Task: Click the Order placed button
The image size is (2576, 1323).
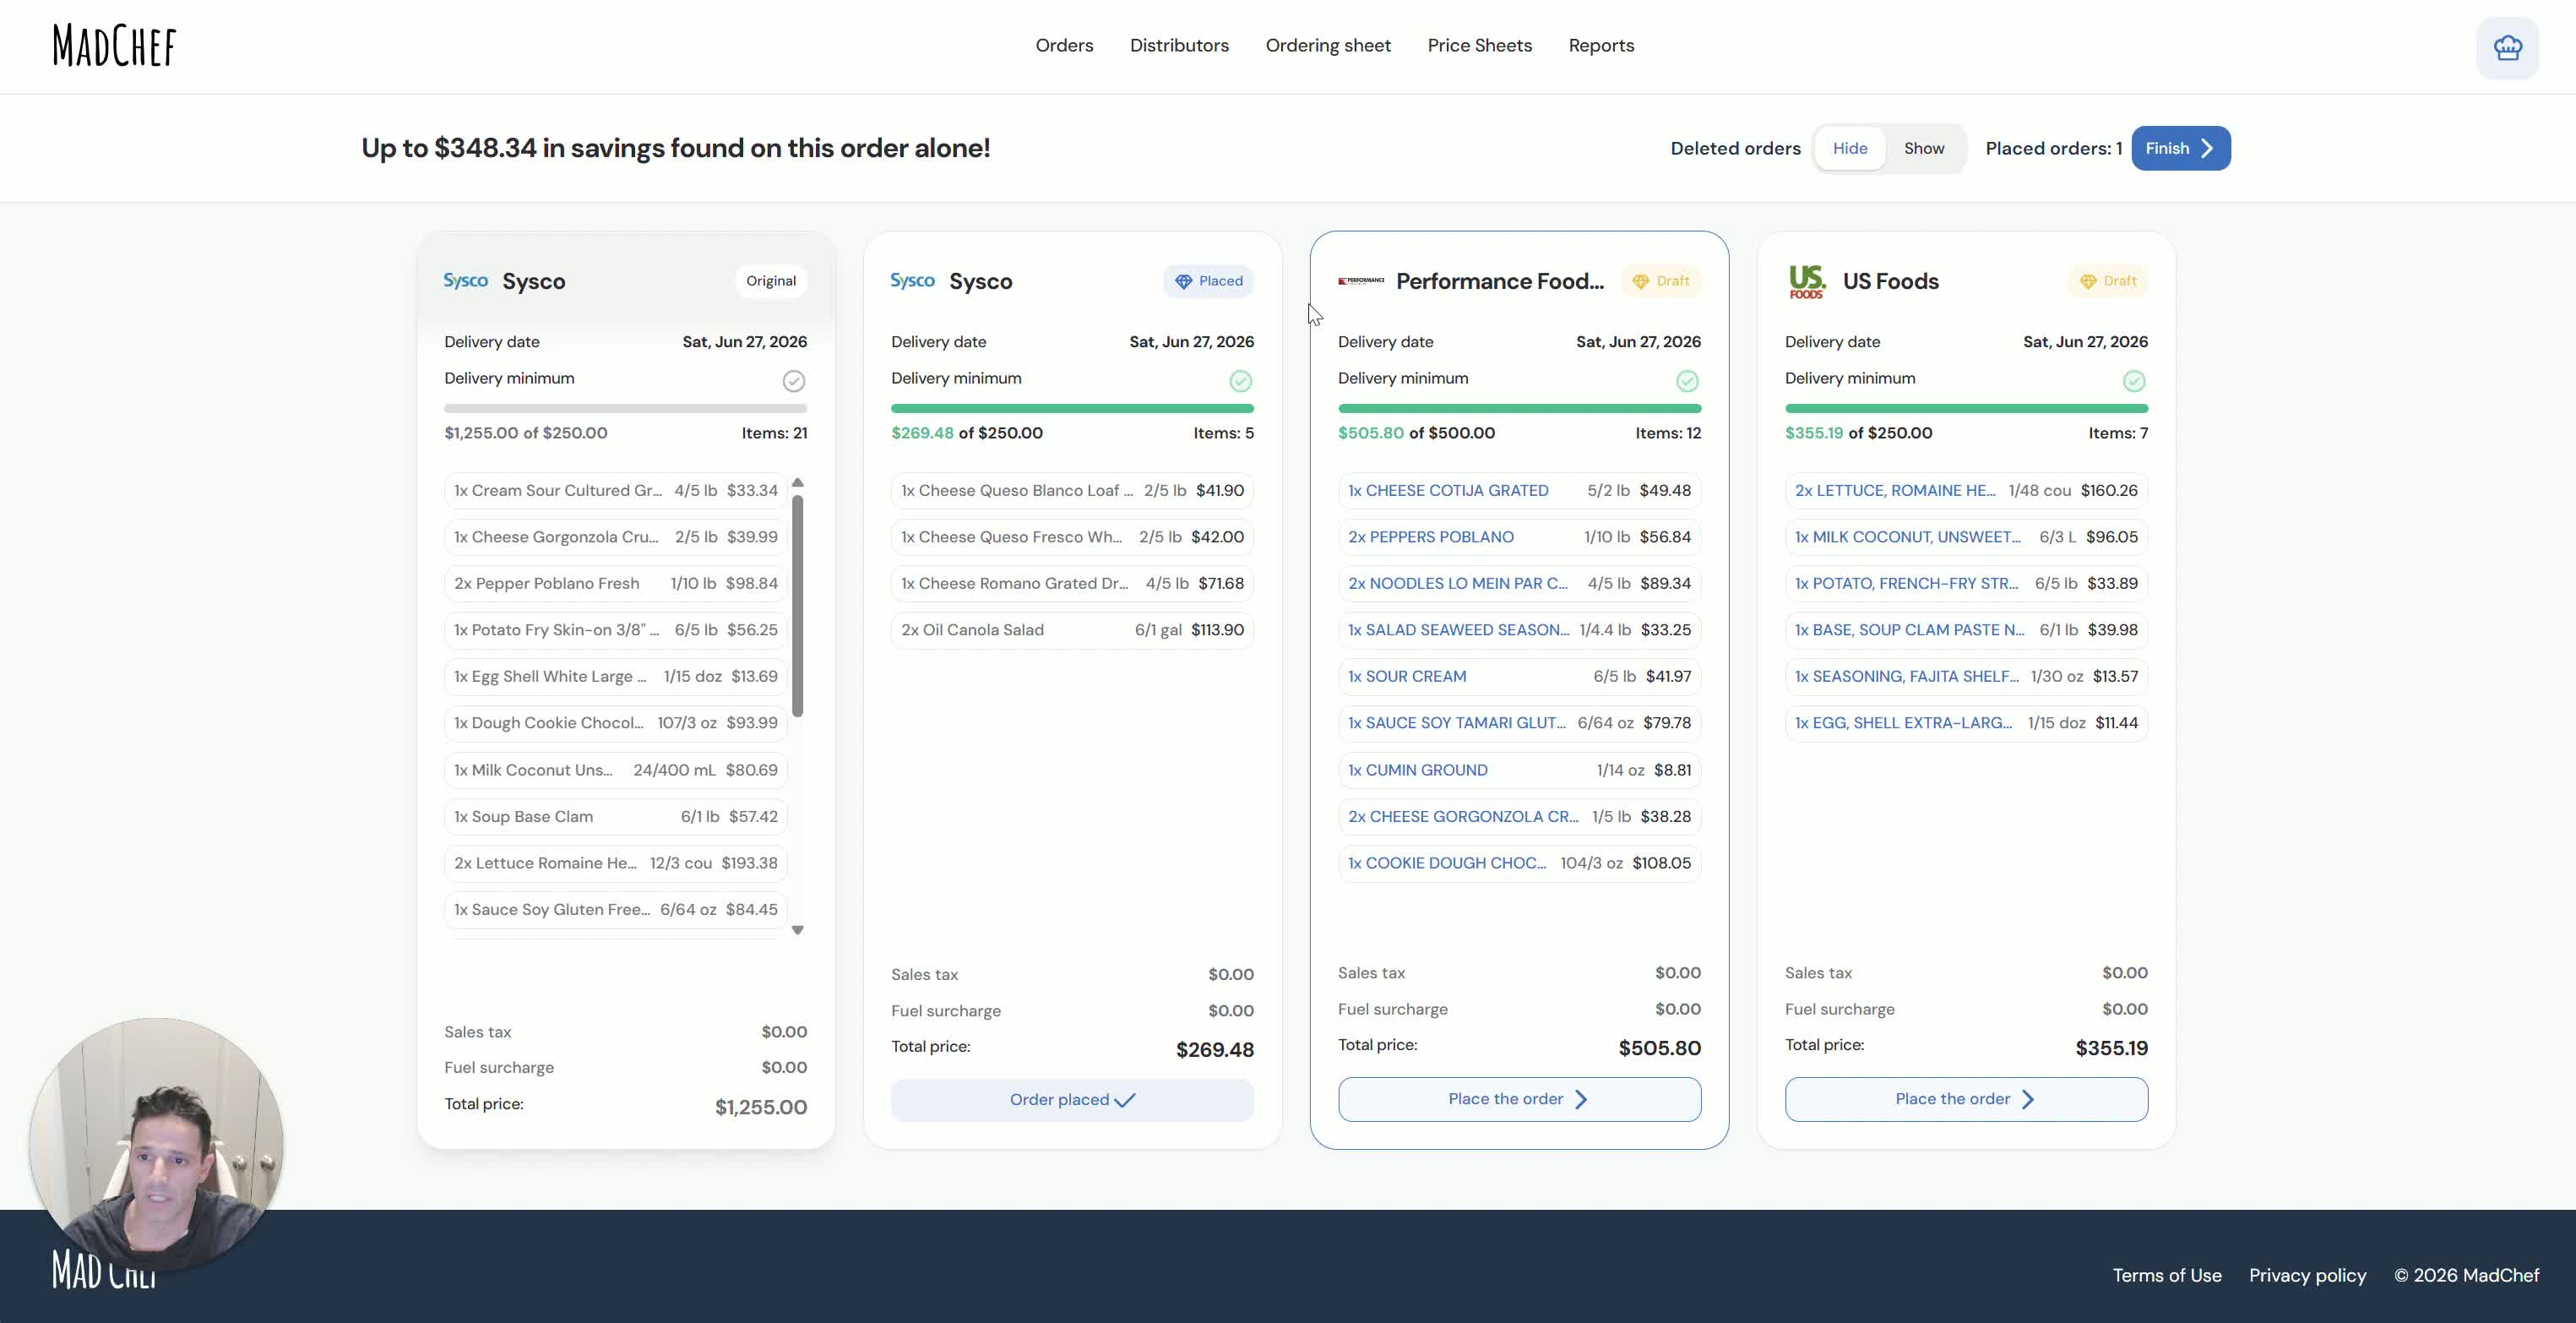Action: click(x=1072, y=1100)
